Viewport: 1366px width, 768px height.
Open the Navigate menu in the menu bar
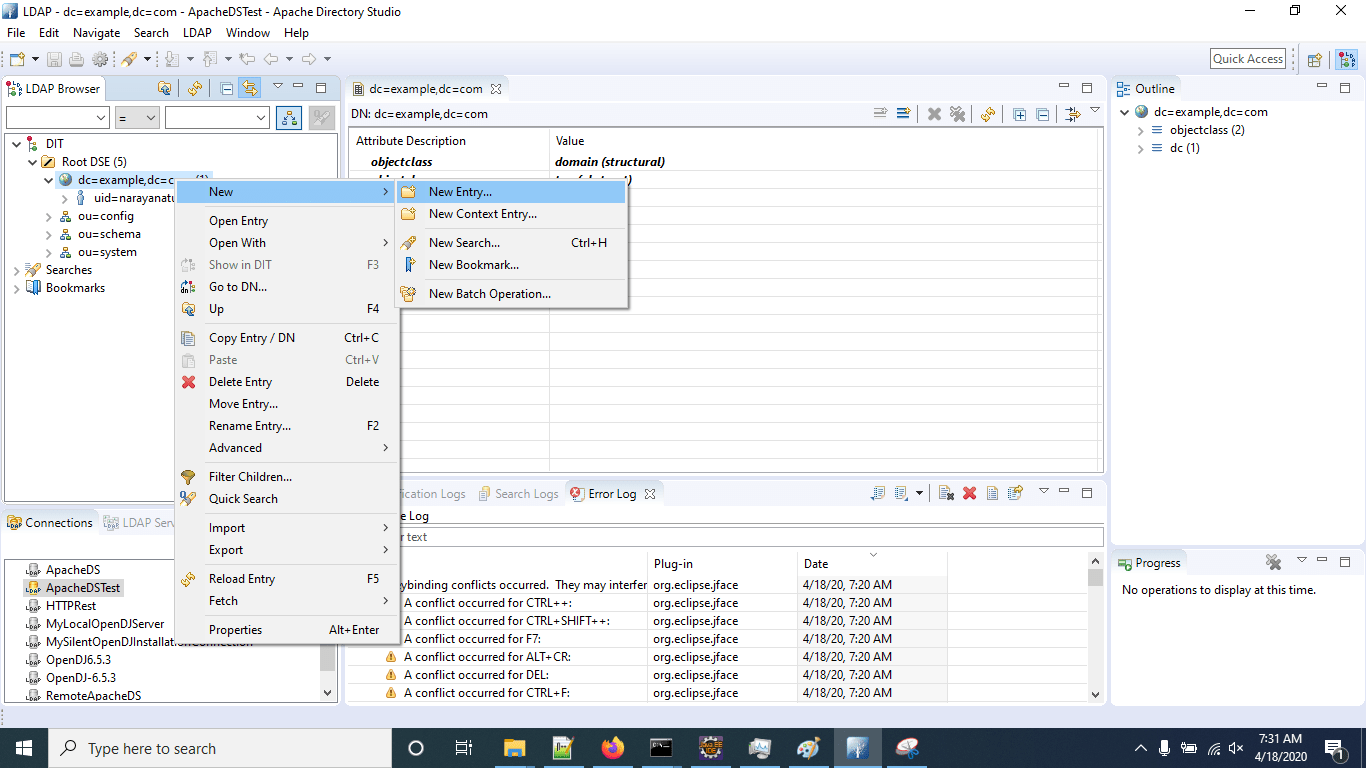(x=96, y=33)
